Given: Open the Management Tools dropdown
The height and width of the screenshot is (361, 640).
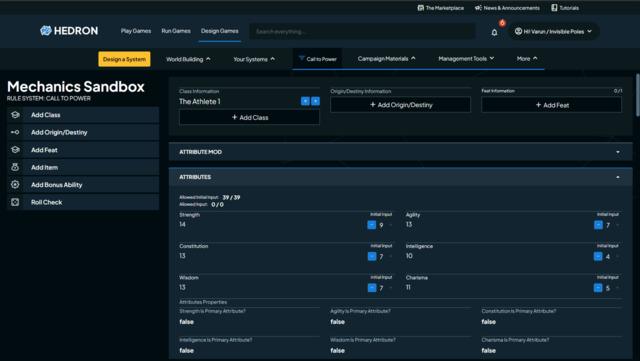Looking at the screenshot, I should [466, 59].
